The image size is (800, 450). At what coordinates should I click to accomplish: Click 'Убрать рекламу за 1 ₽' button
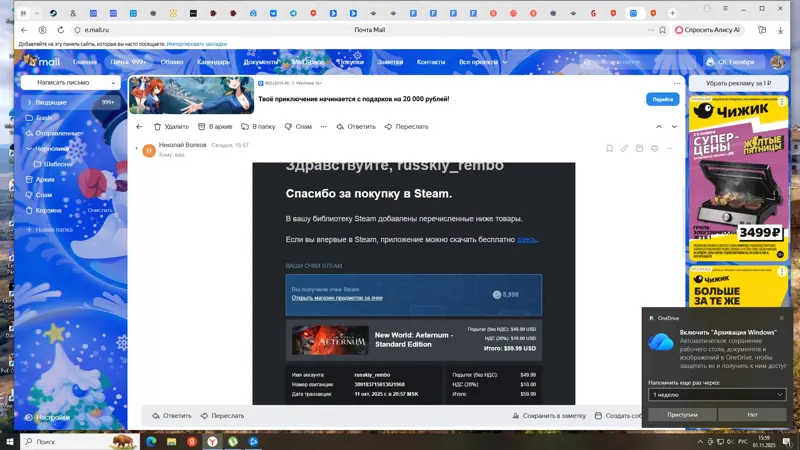738,83
